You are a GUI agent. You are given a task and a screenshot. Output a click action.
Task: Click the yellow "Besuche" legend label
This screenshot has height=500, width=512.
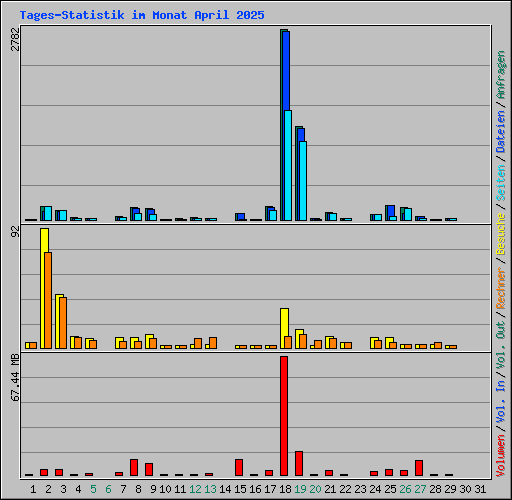500,234
